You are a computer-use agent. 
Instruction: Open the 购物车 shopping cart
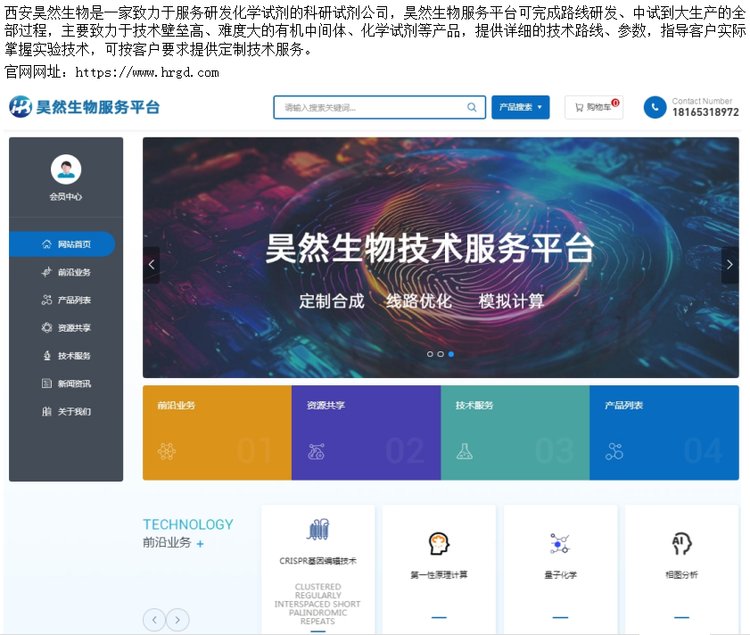[593, 107]
